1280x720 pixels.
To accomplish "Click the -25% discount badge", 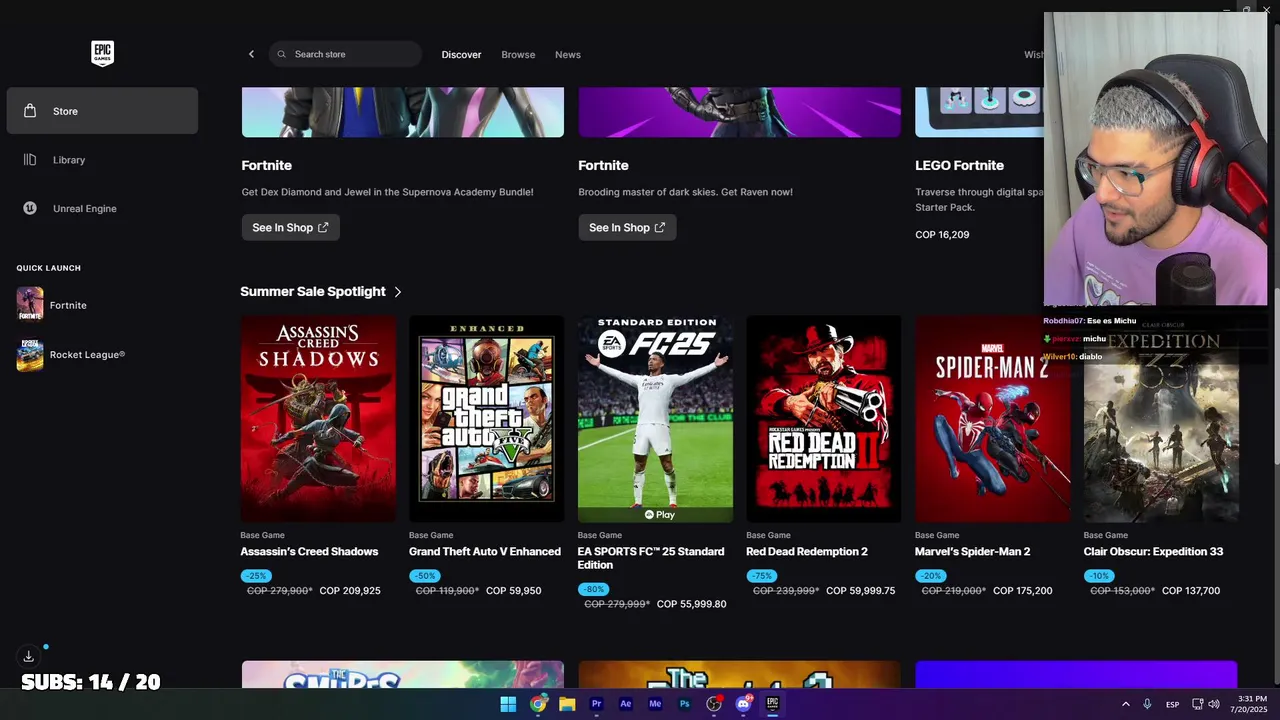I will (x=256, y=576).
